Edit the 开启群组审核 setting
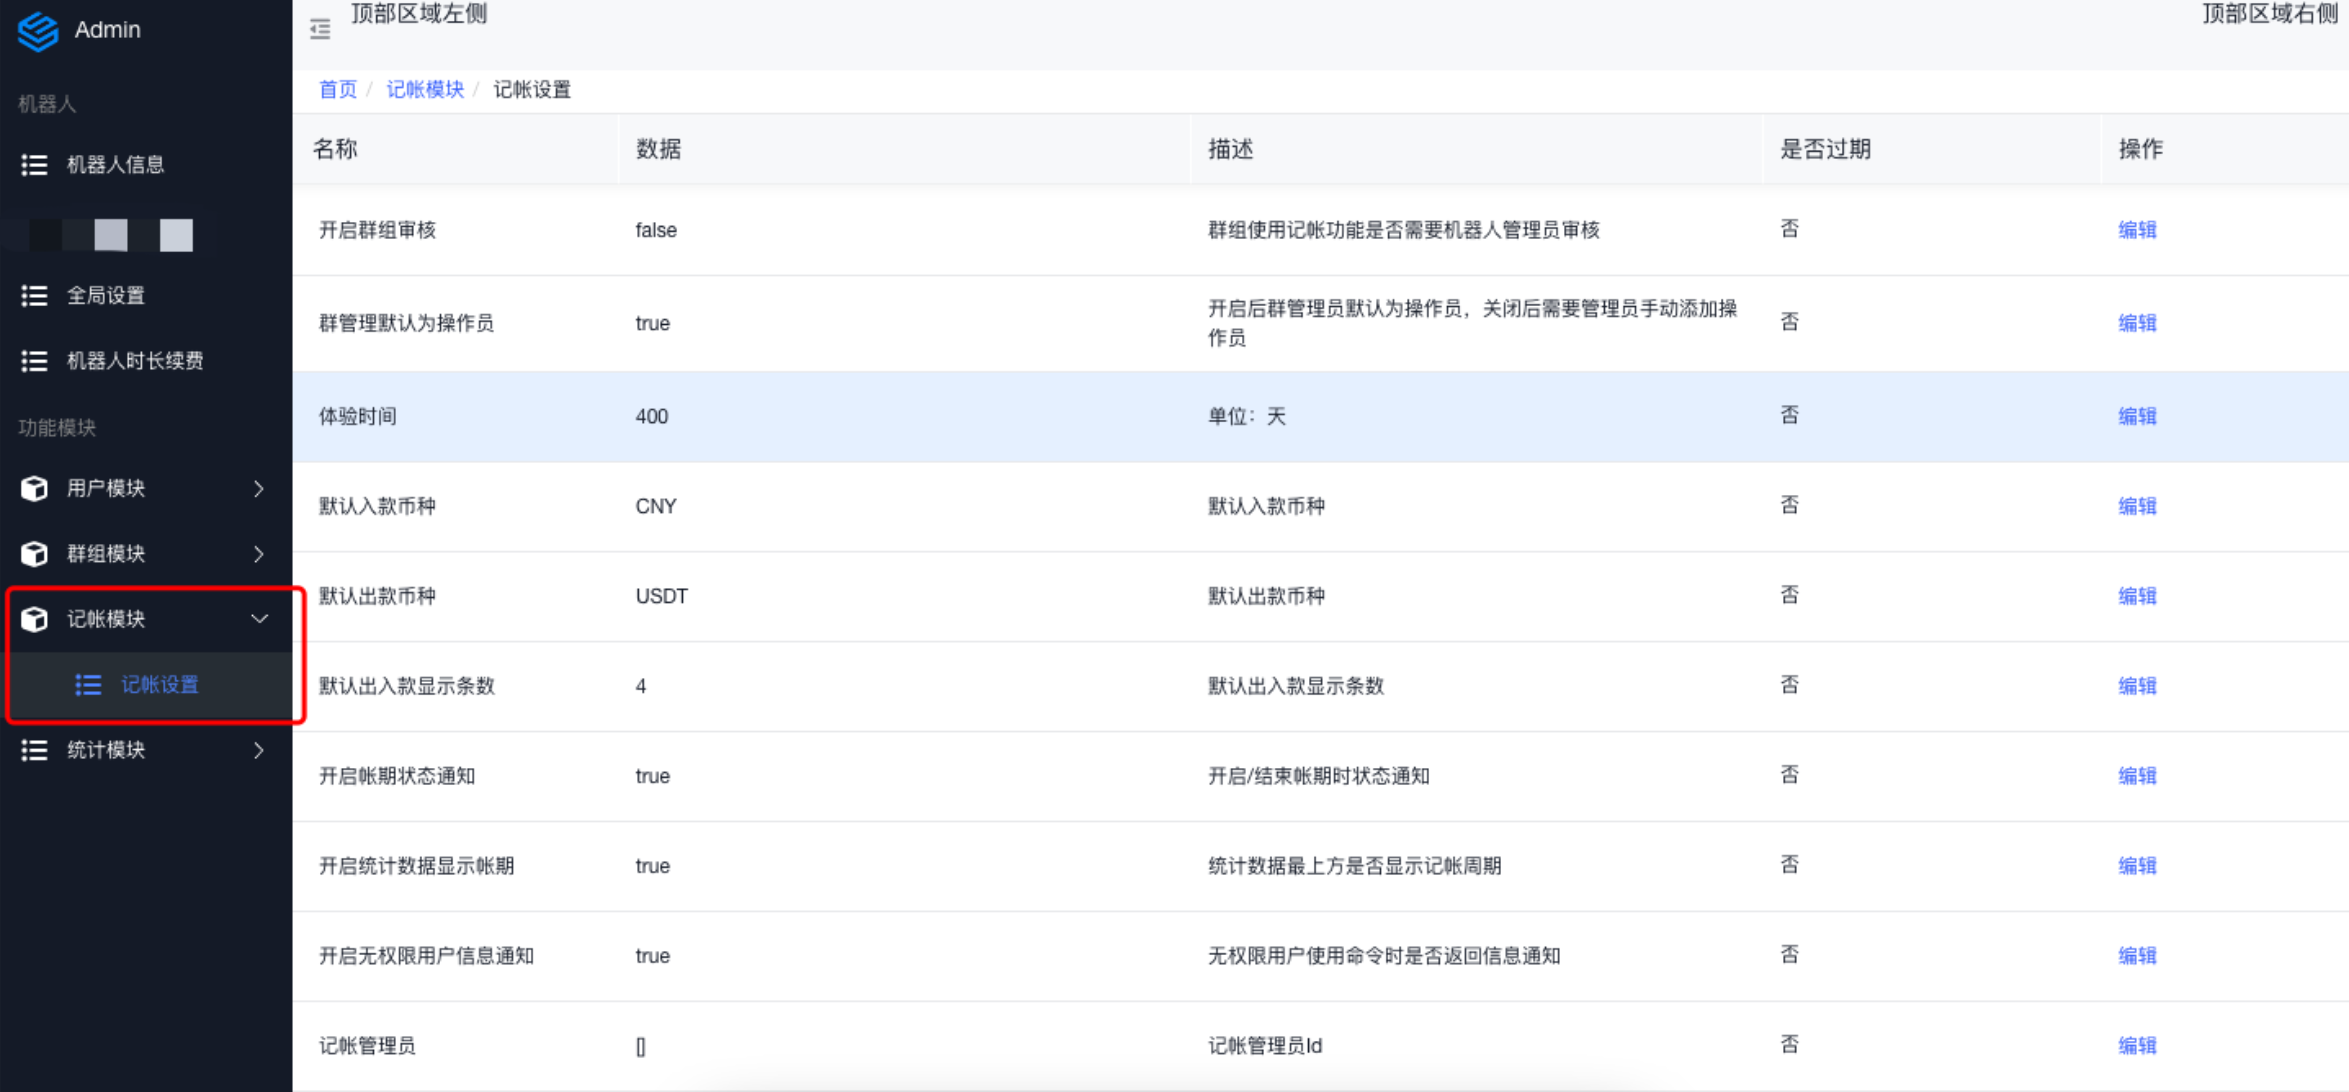This screenshot has width=2349, height=1092. 2136,230
